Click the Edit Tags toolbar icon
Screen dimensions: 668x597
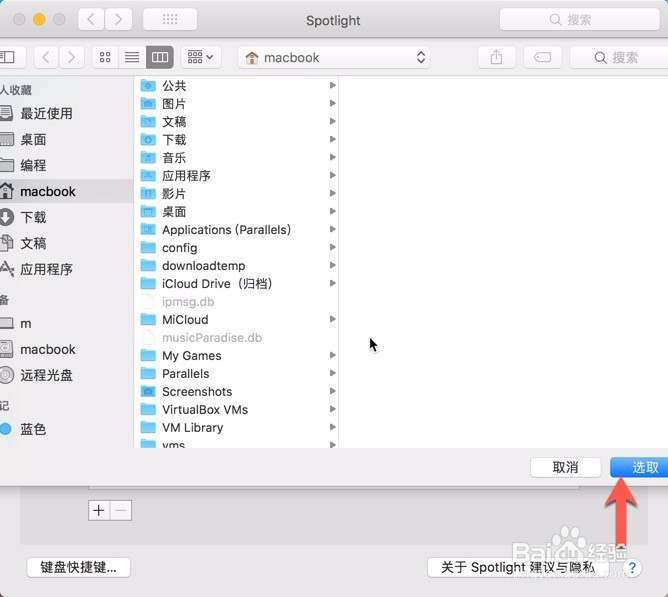click(x=542, y=57)
